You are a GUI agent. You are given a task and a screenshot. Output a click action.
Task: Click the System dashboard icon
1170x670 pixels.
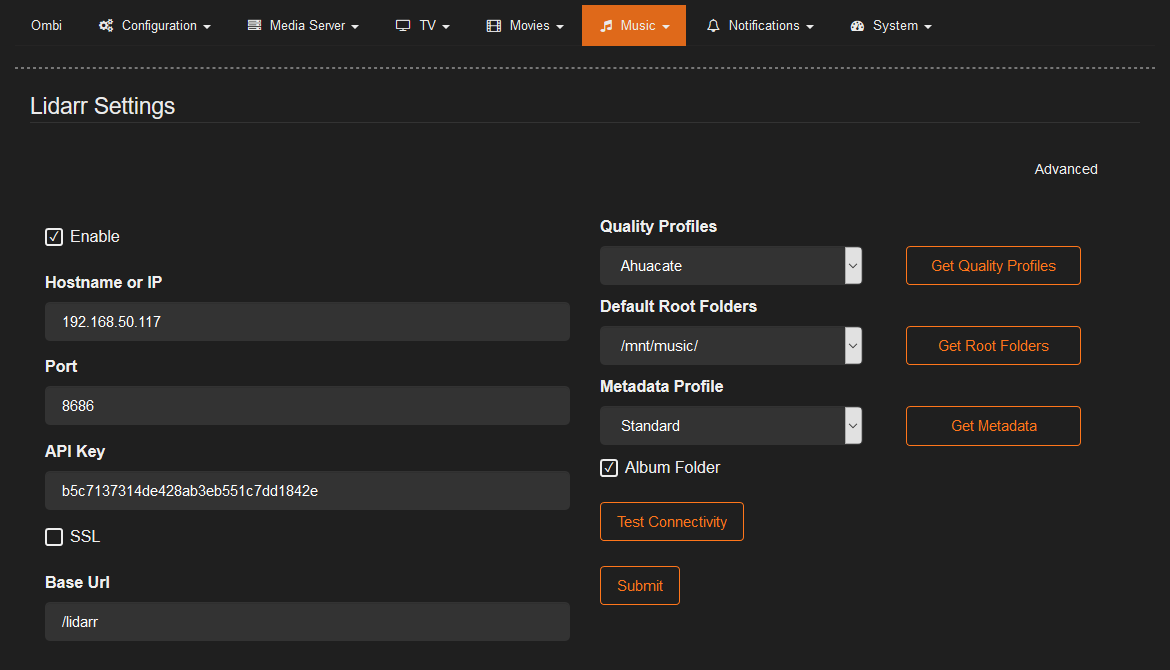[x=857, y=25]
